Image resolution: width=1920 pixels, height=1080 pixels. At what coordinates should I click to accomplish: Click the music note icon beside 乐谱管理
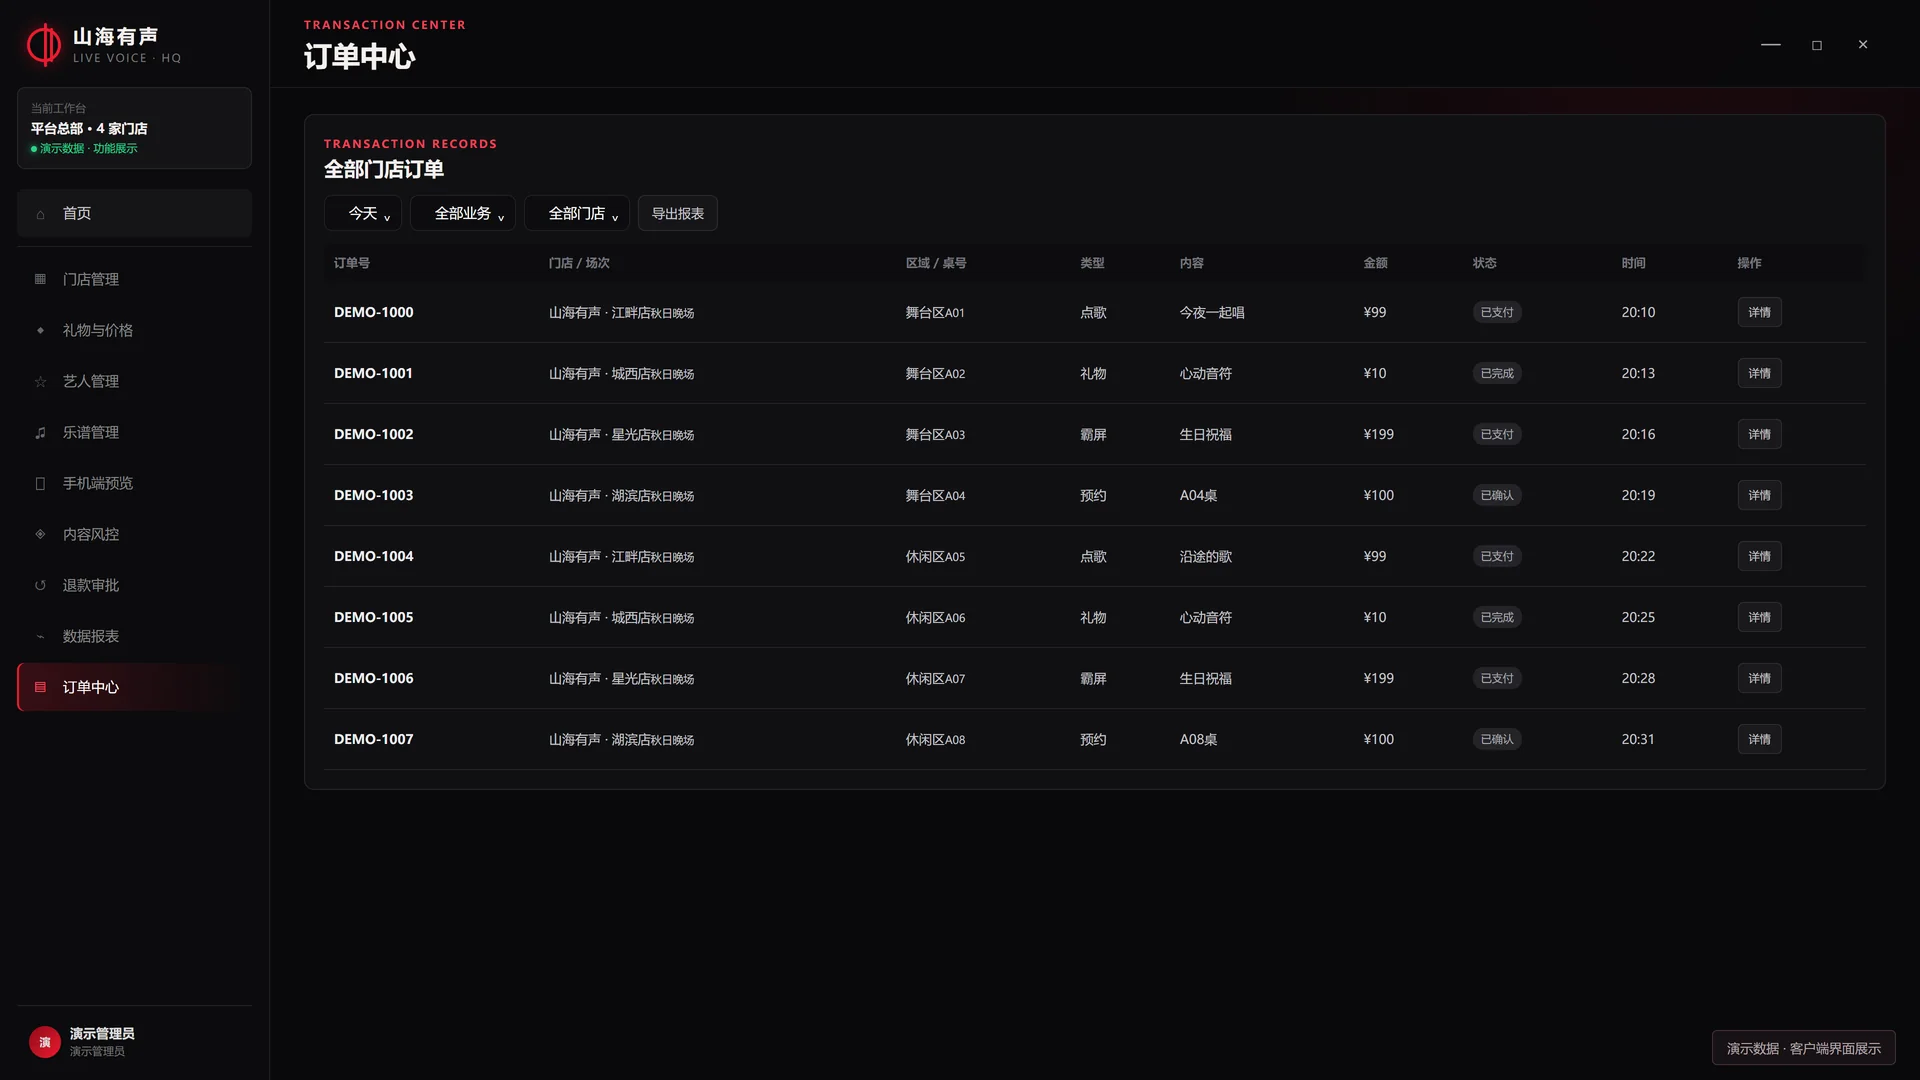[x=40, y=432]
